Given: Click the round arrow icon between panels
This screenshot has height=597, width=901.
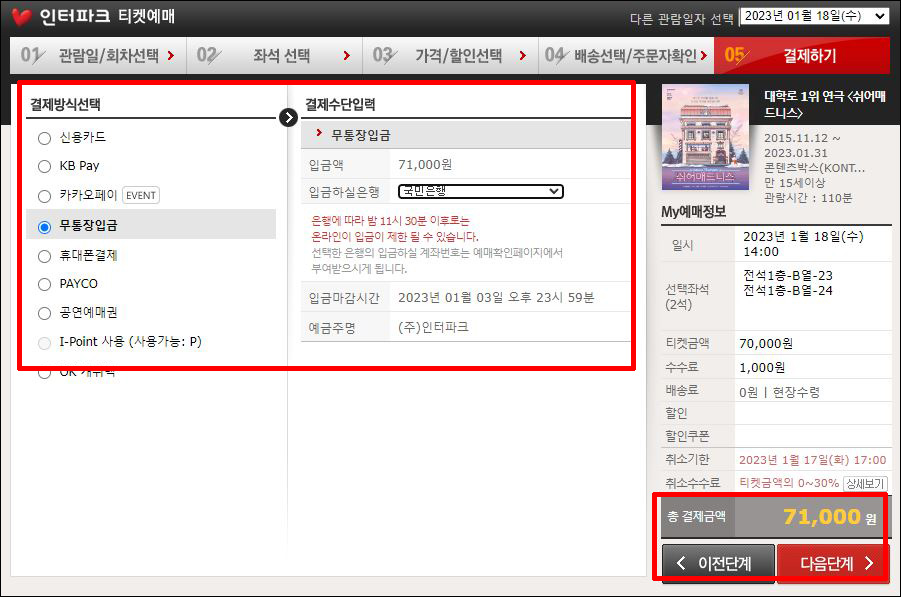Looking at the screenshot, I should [288, 117].
